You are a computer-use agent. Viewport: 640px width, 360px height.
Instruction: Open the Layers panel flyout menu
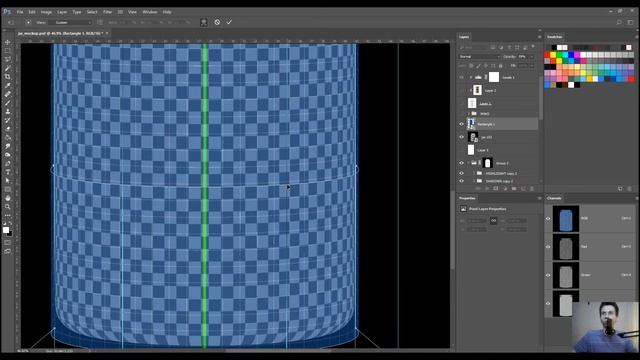point(539,37)
